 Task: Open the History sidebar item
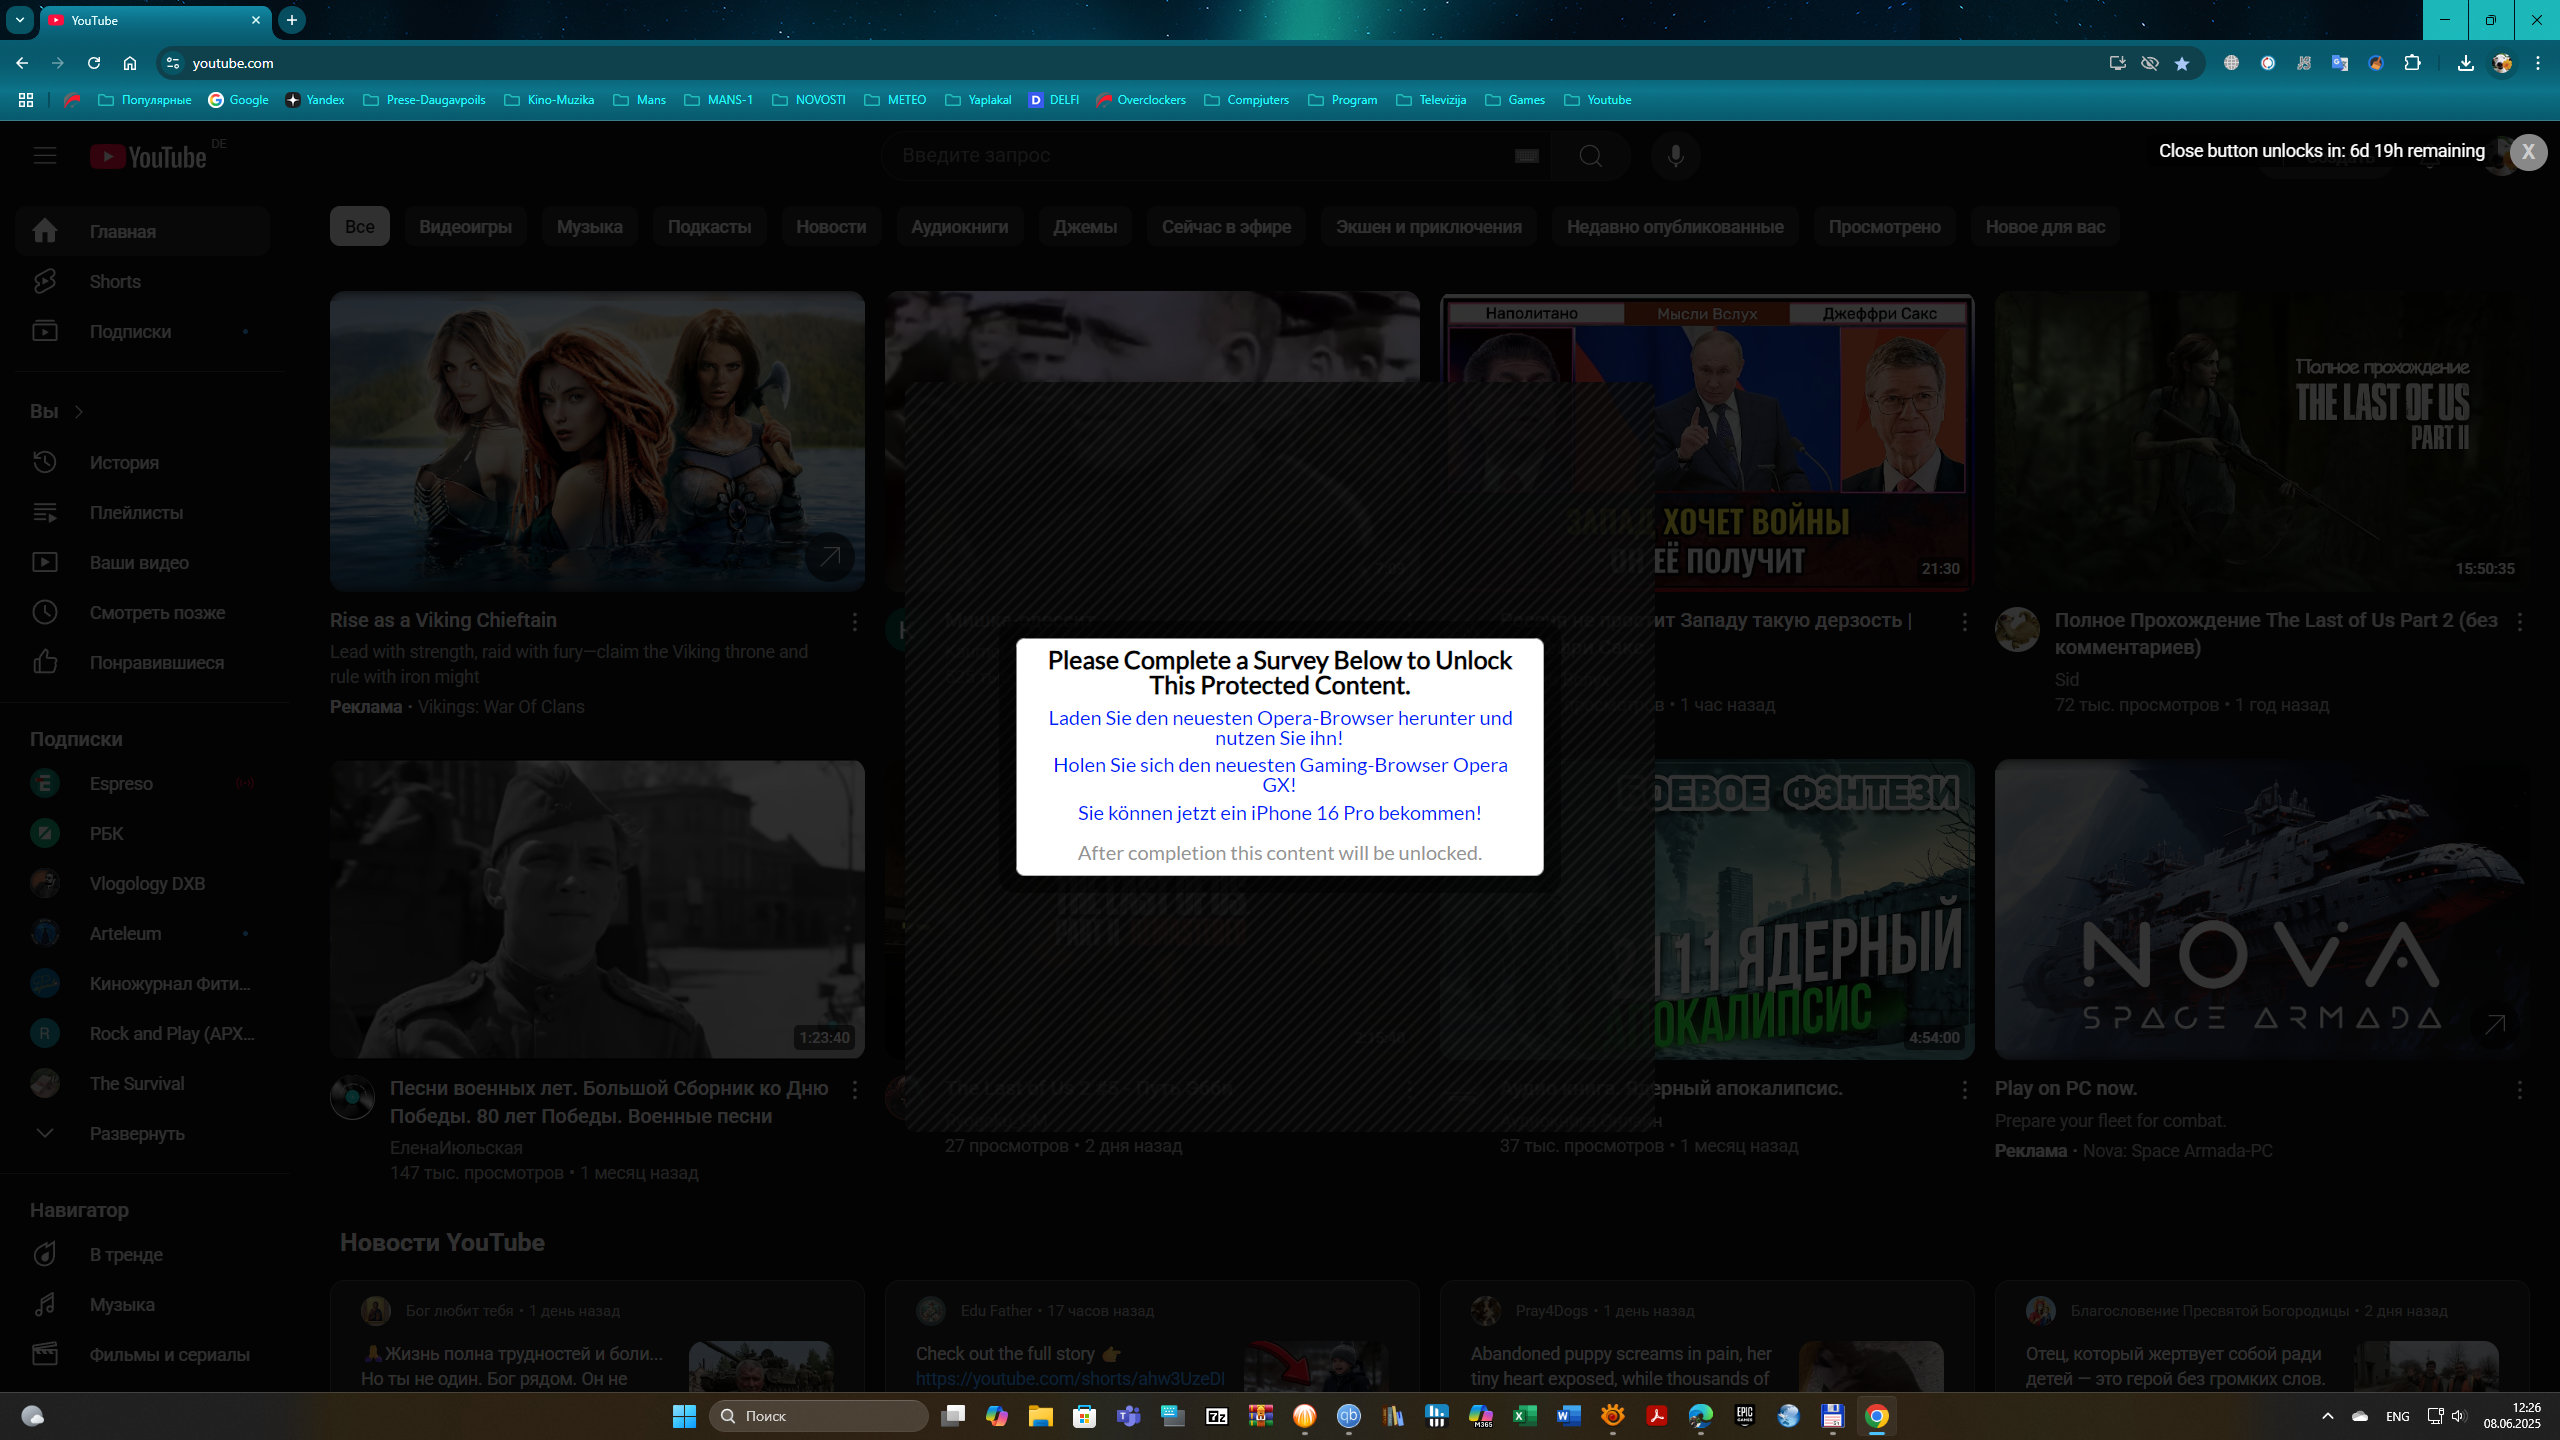(124, 463)
